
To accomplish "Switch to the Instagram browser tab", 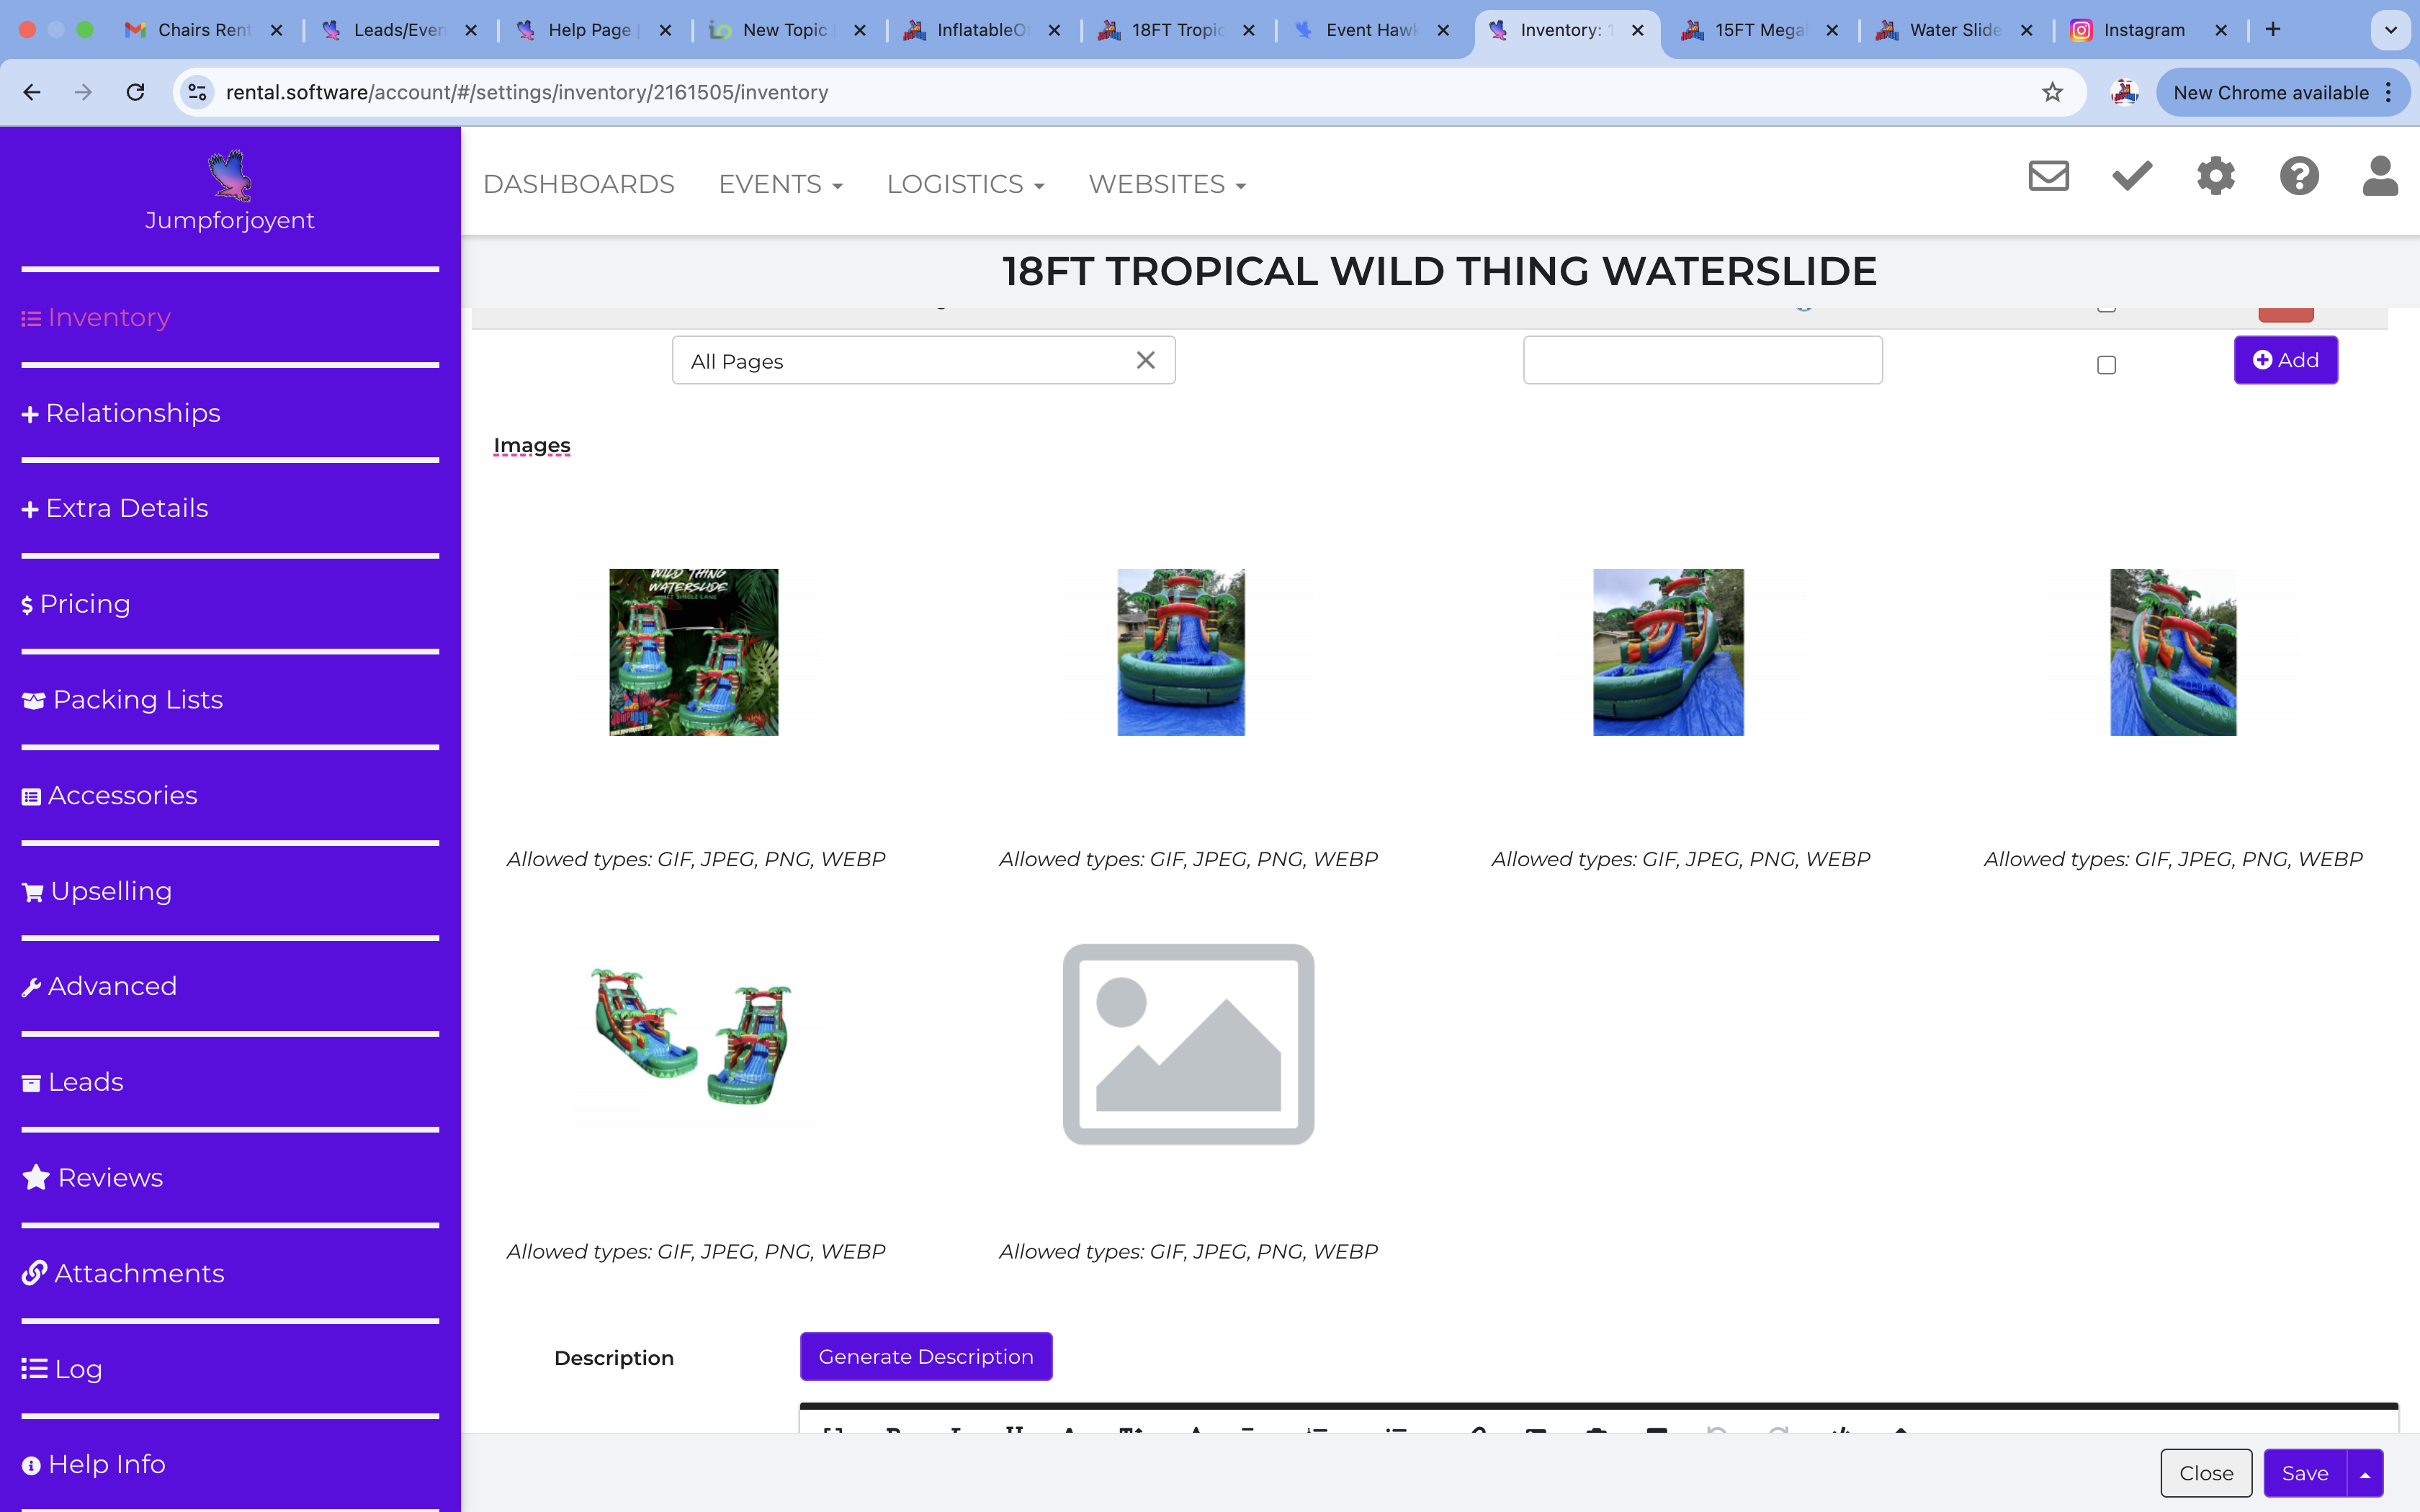I will click(2143, 30).
